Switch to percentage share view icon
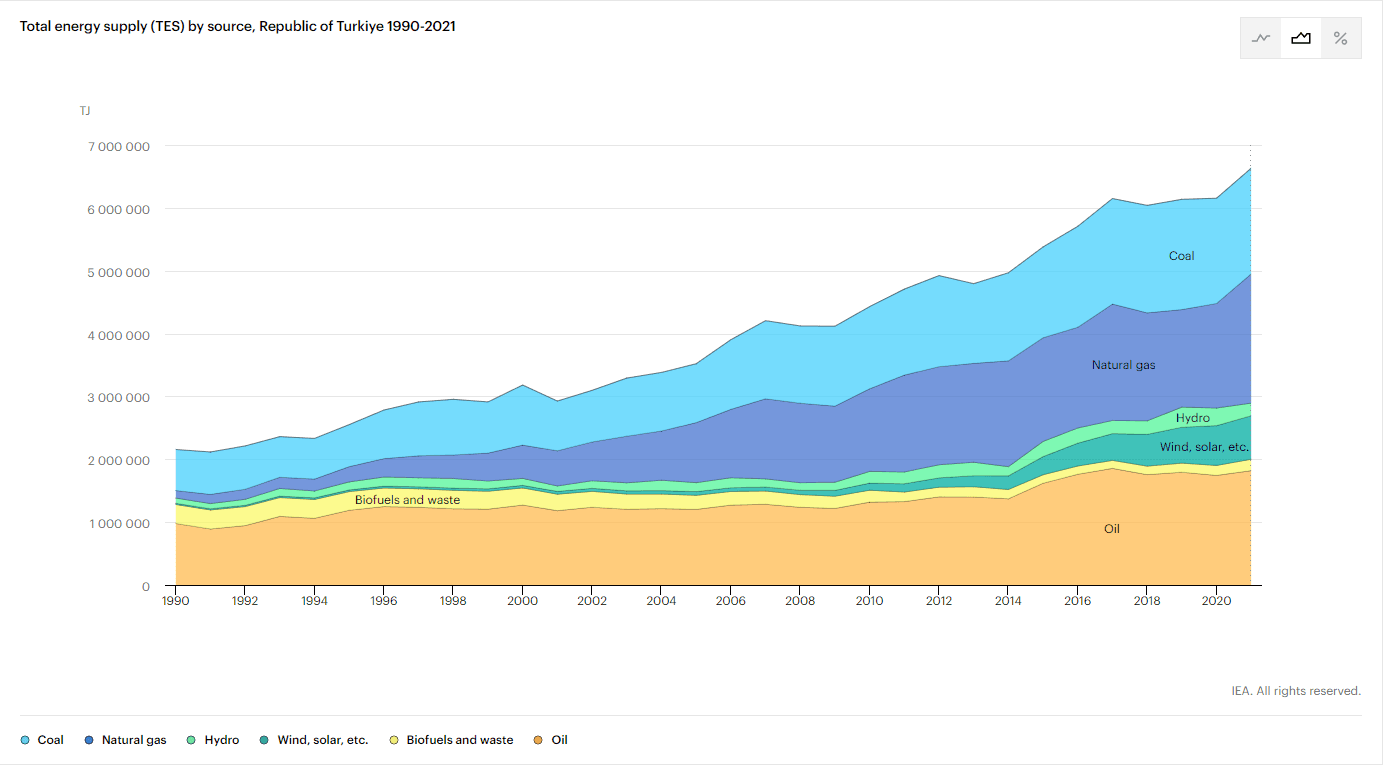The width and height of the screenshot is (1383, 765). (1341, 38)
